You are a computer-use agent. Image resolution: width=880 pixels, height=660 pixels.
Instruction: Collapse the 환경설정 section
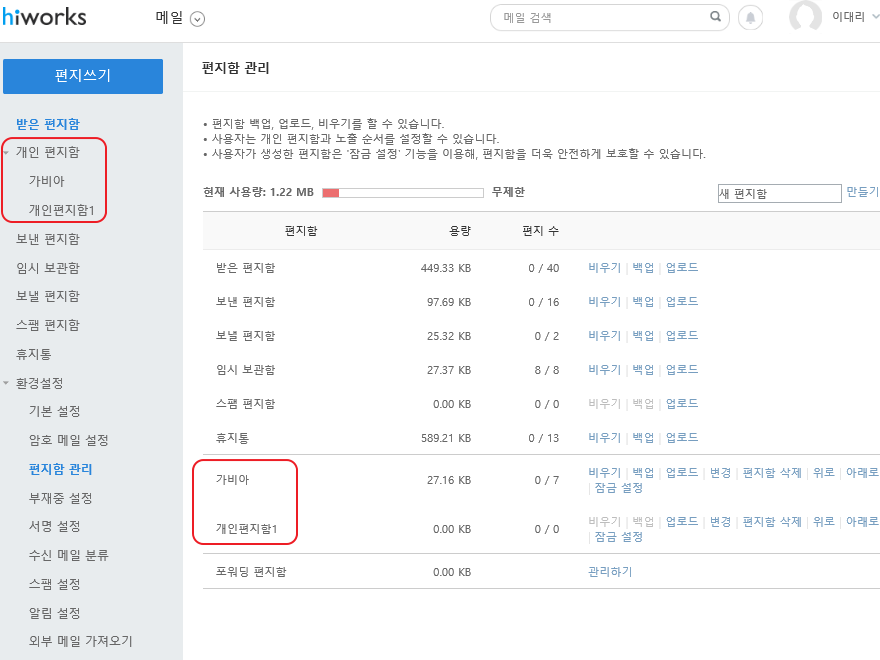pyautogui.click(x=6, y=383)
